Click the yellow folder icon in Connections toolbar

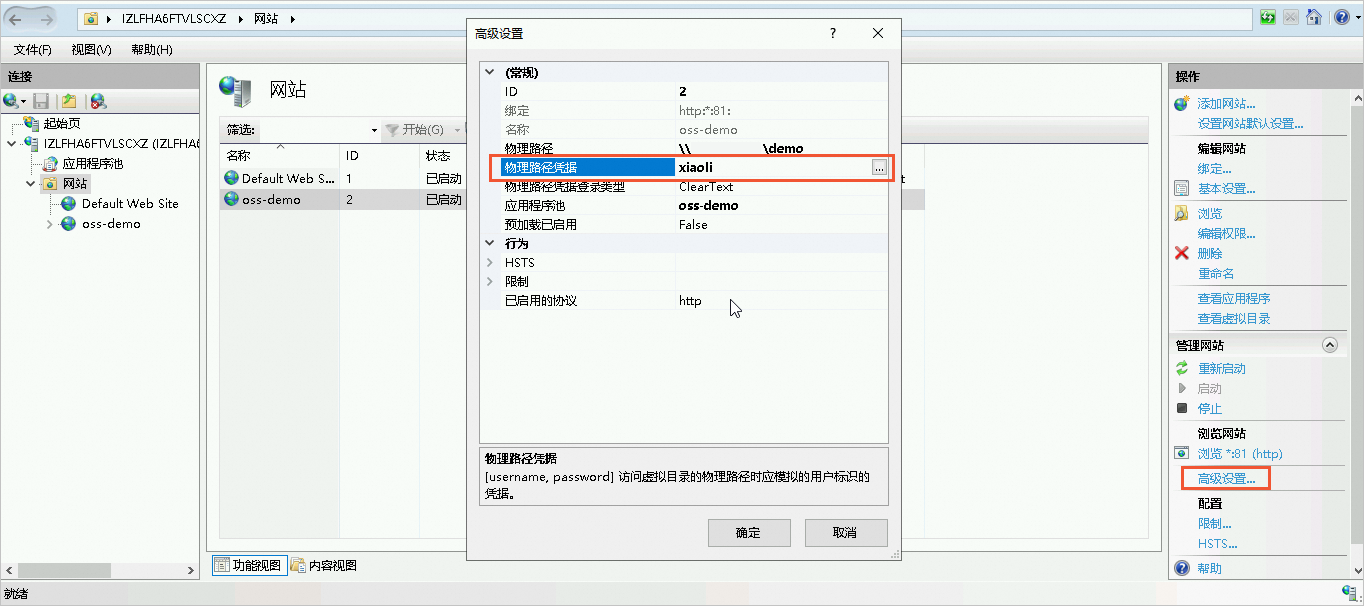(x=68, y=101)
